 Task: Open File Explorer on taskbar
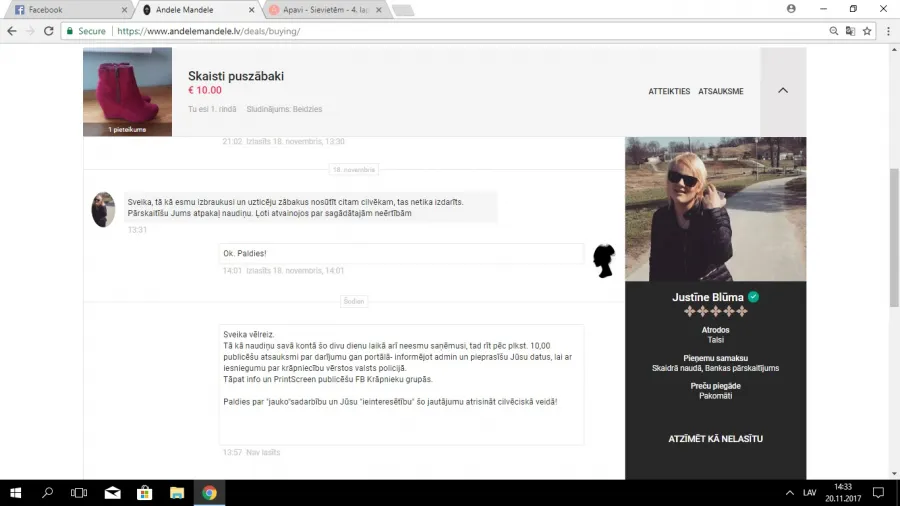pyautogui.click(x=177, y=493)
